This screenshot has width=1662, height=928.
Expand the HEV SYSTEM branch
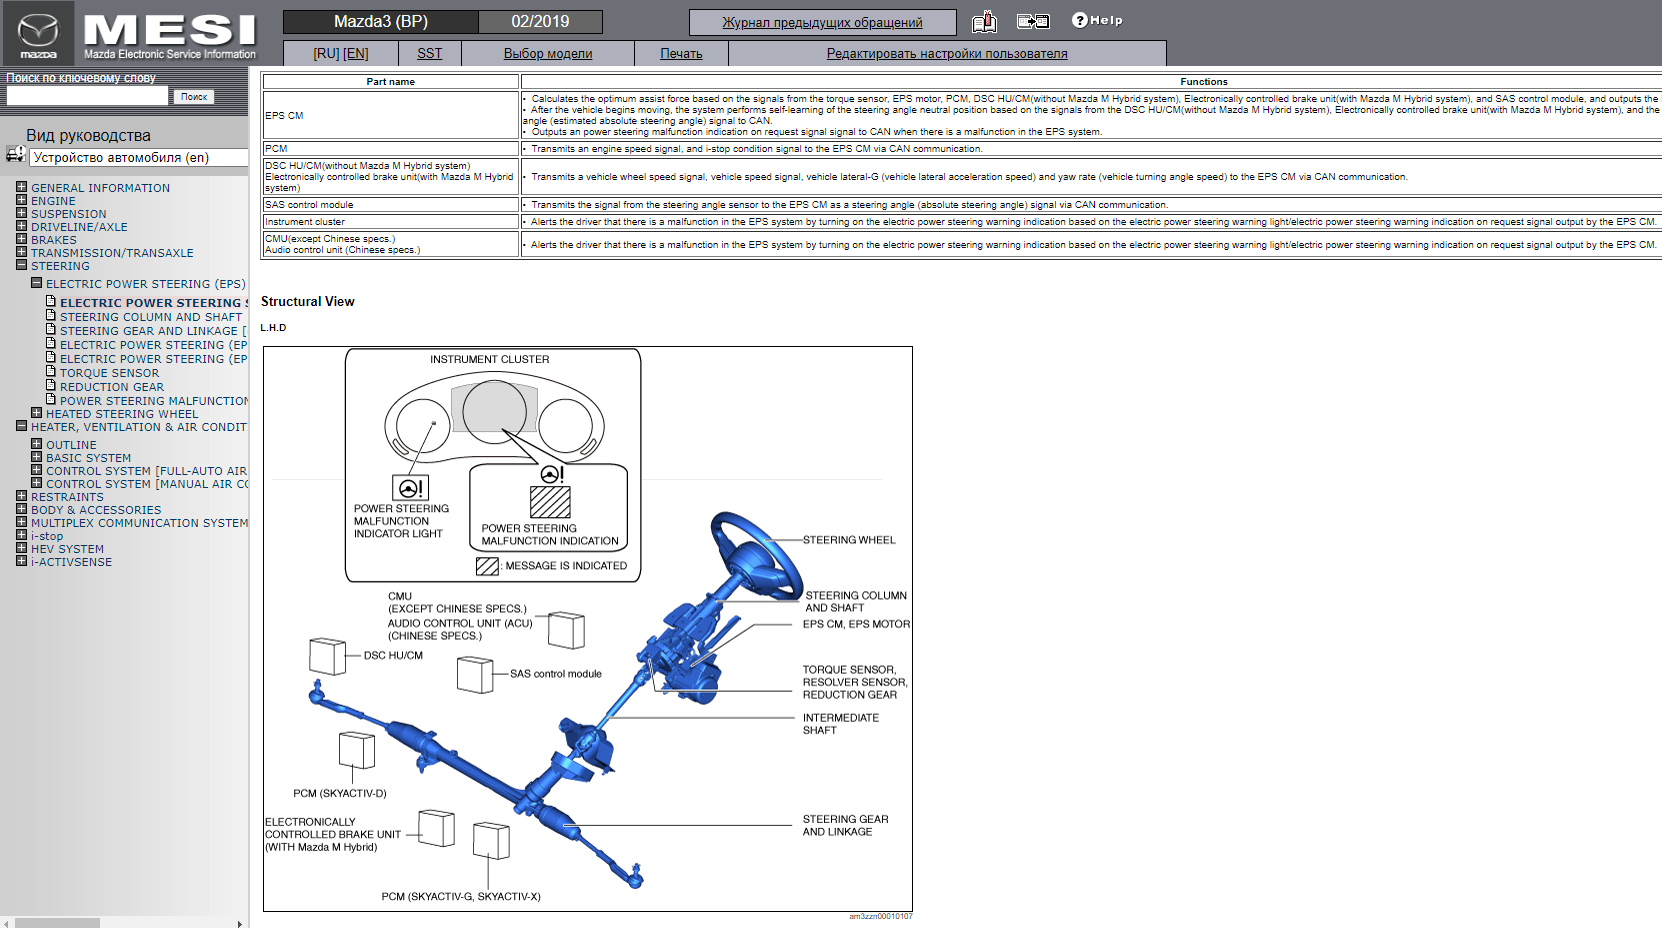tap(21, 548)
